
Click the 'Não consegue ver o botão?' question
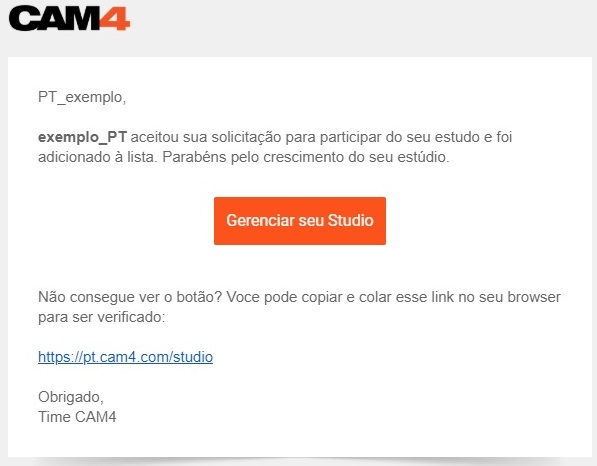[x=130, y=297]
